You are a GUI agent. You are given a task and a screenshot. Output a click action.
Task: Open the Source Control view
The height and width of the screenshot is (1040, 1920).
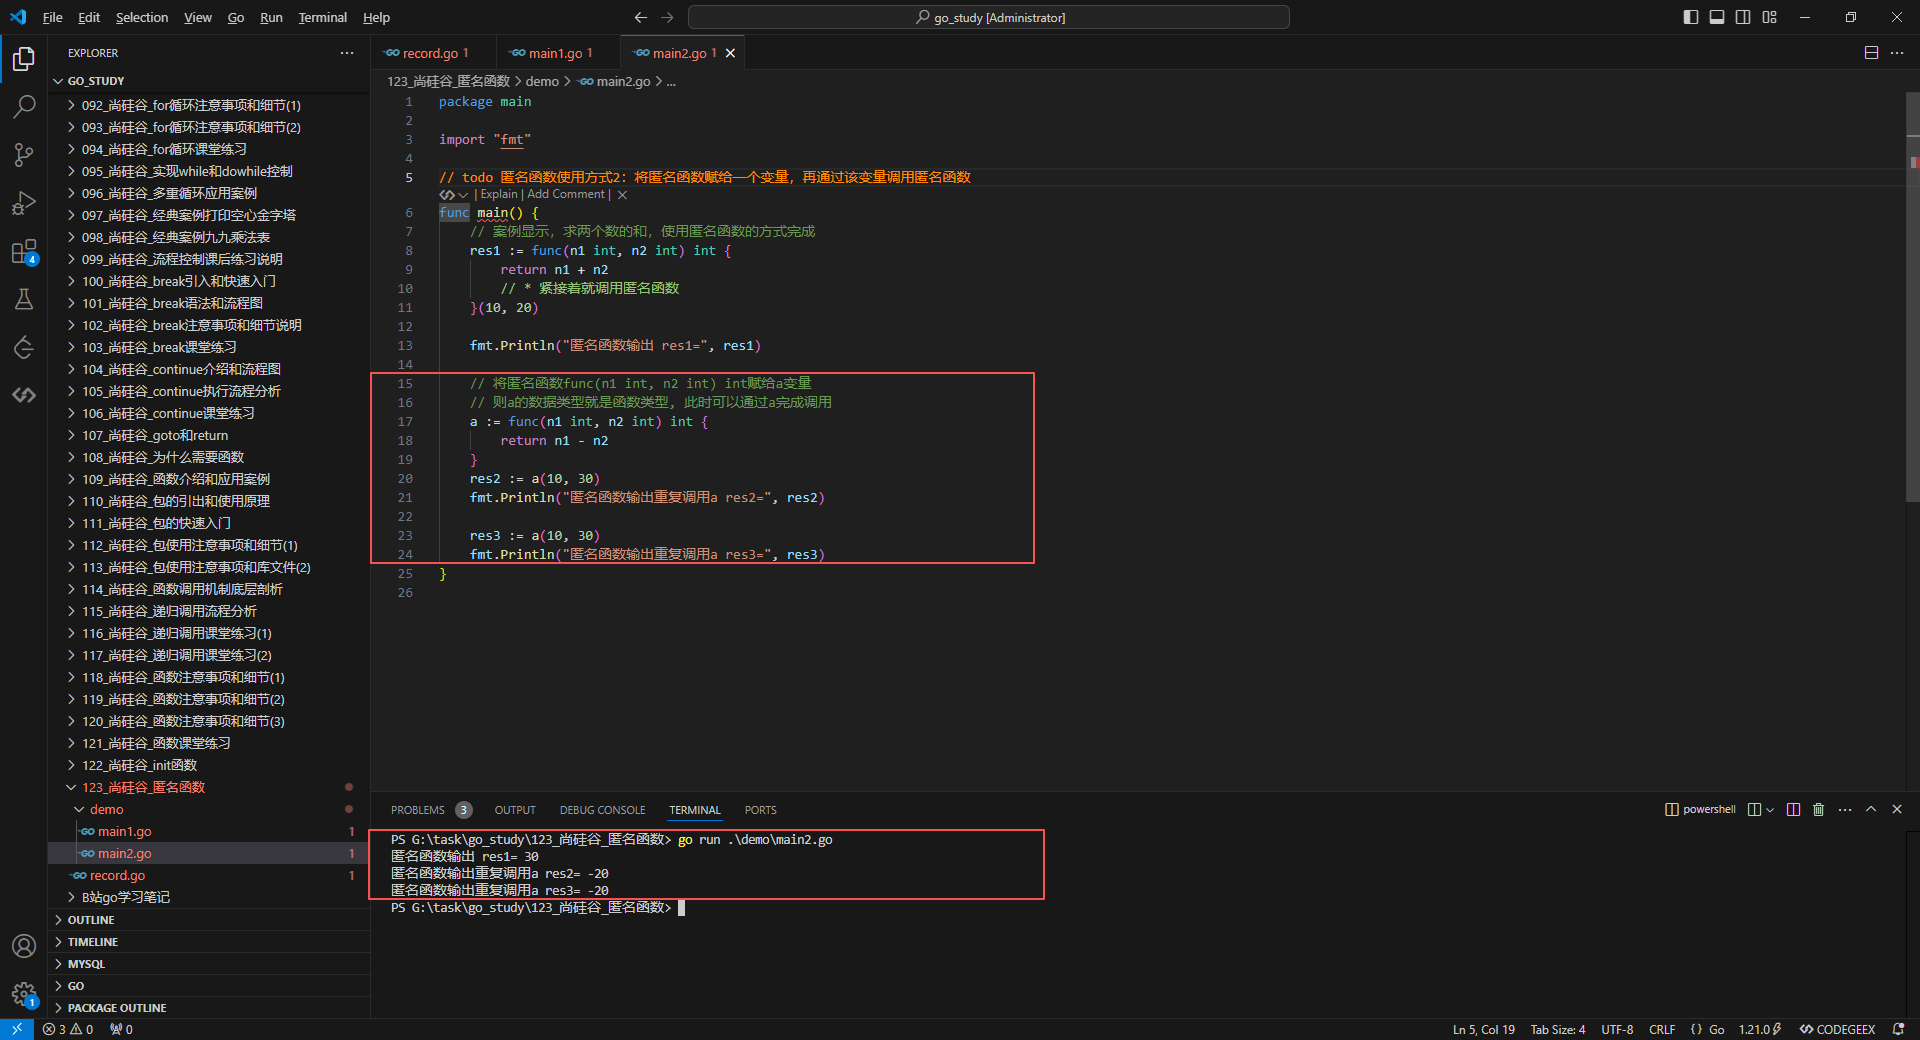pyautogui.click(x=24, y=154)
